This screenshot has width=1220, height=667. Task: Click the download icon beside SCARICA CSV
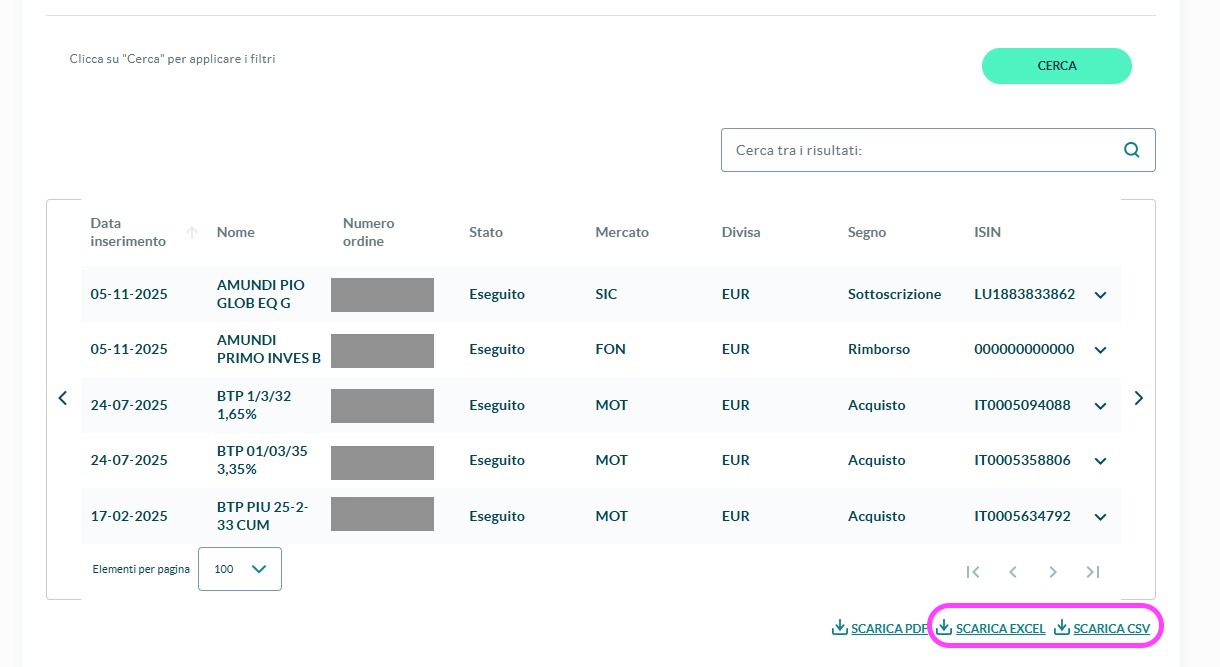pos(1062,628)
